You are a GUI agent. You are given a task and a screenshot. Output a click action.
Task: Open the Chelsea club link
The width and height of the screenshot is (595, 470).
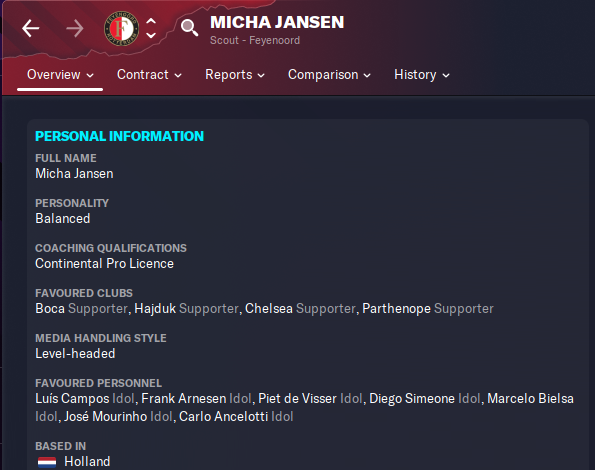tap(269, 308)
